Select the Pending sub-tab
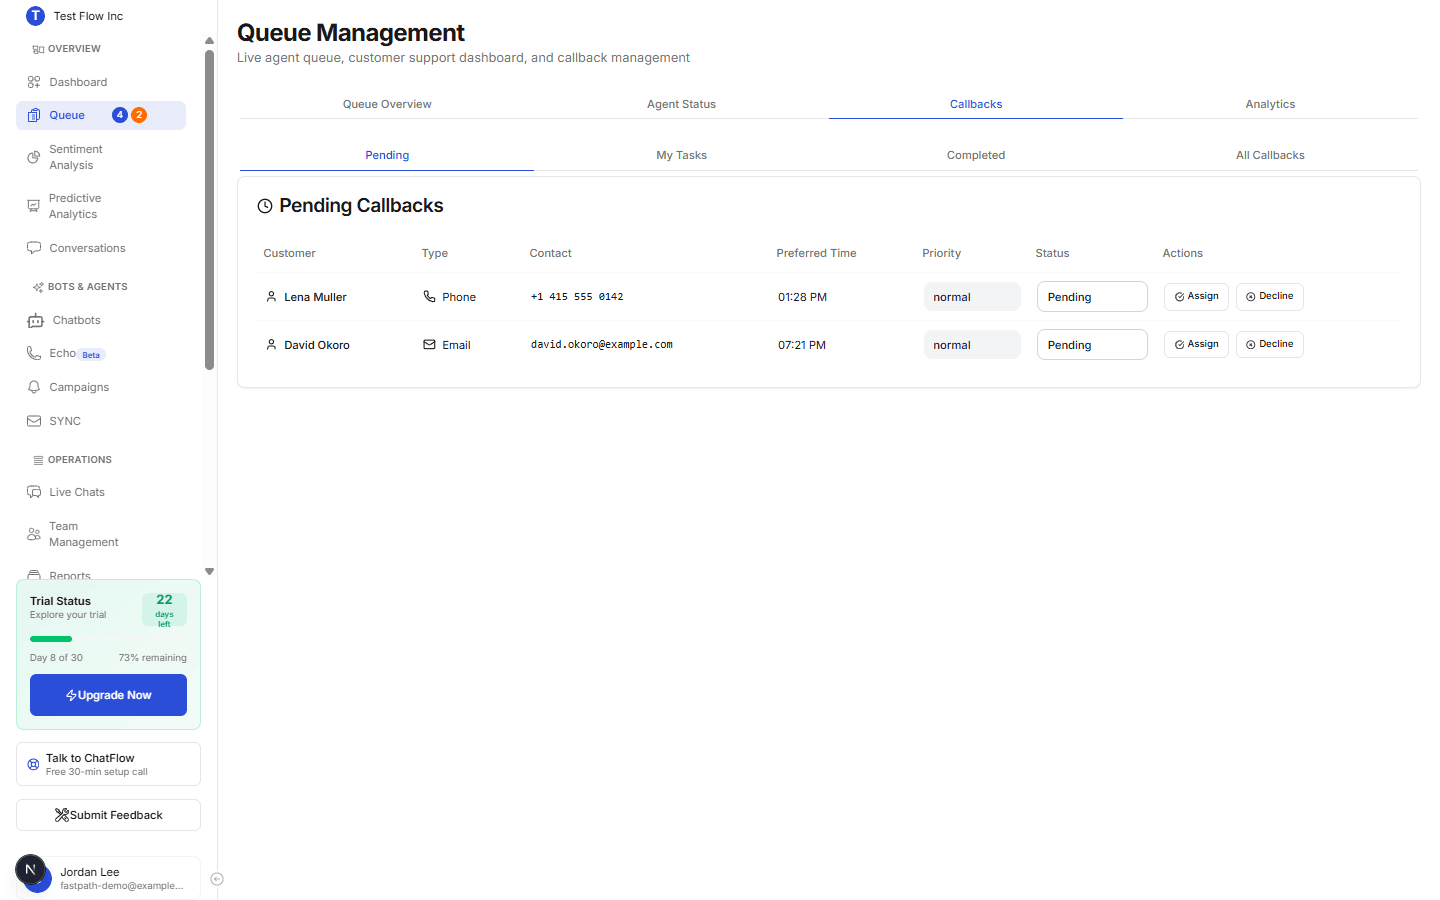Viewport: 1440px width, 900px height. (x=387, y=155)
